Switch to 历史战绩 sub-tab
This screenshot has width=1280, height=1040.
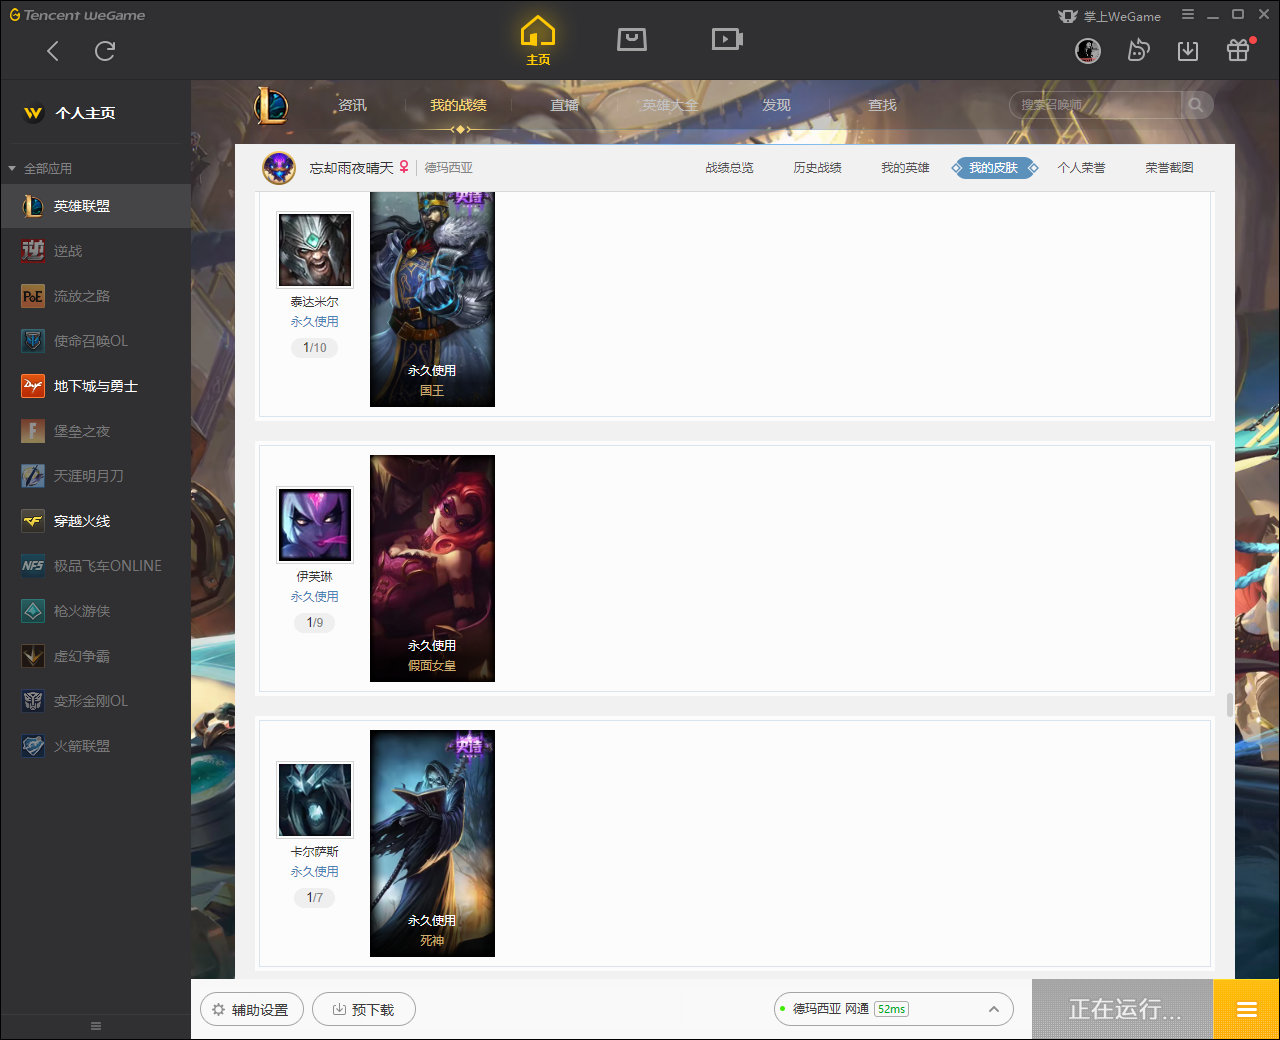tap(817, 168)
